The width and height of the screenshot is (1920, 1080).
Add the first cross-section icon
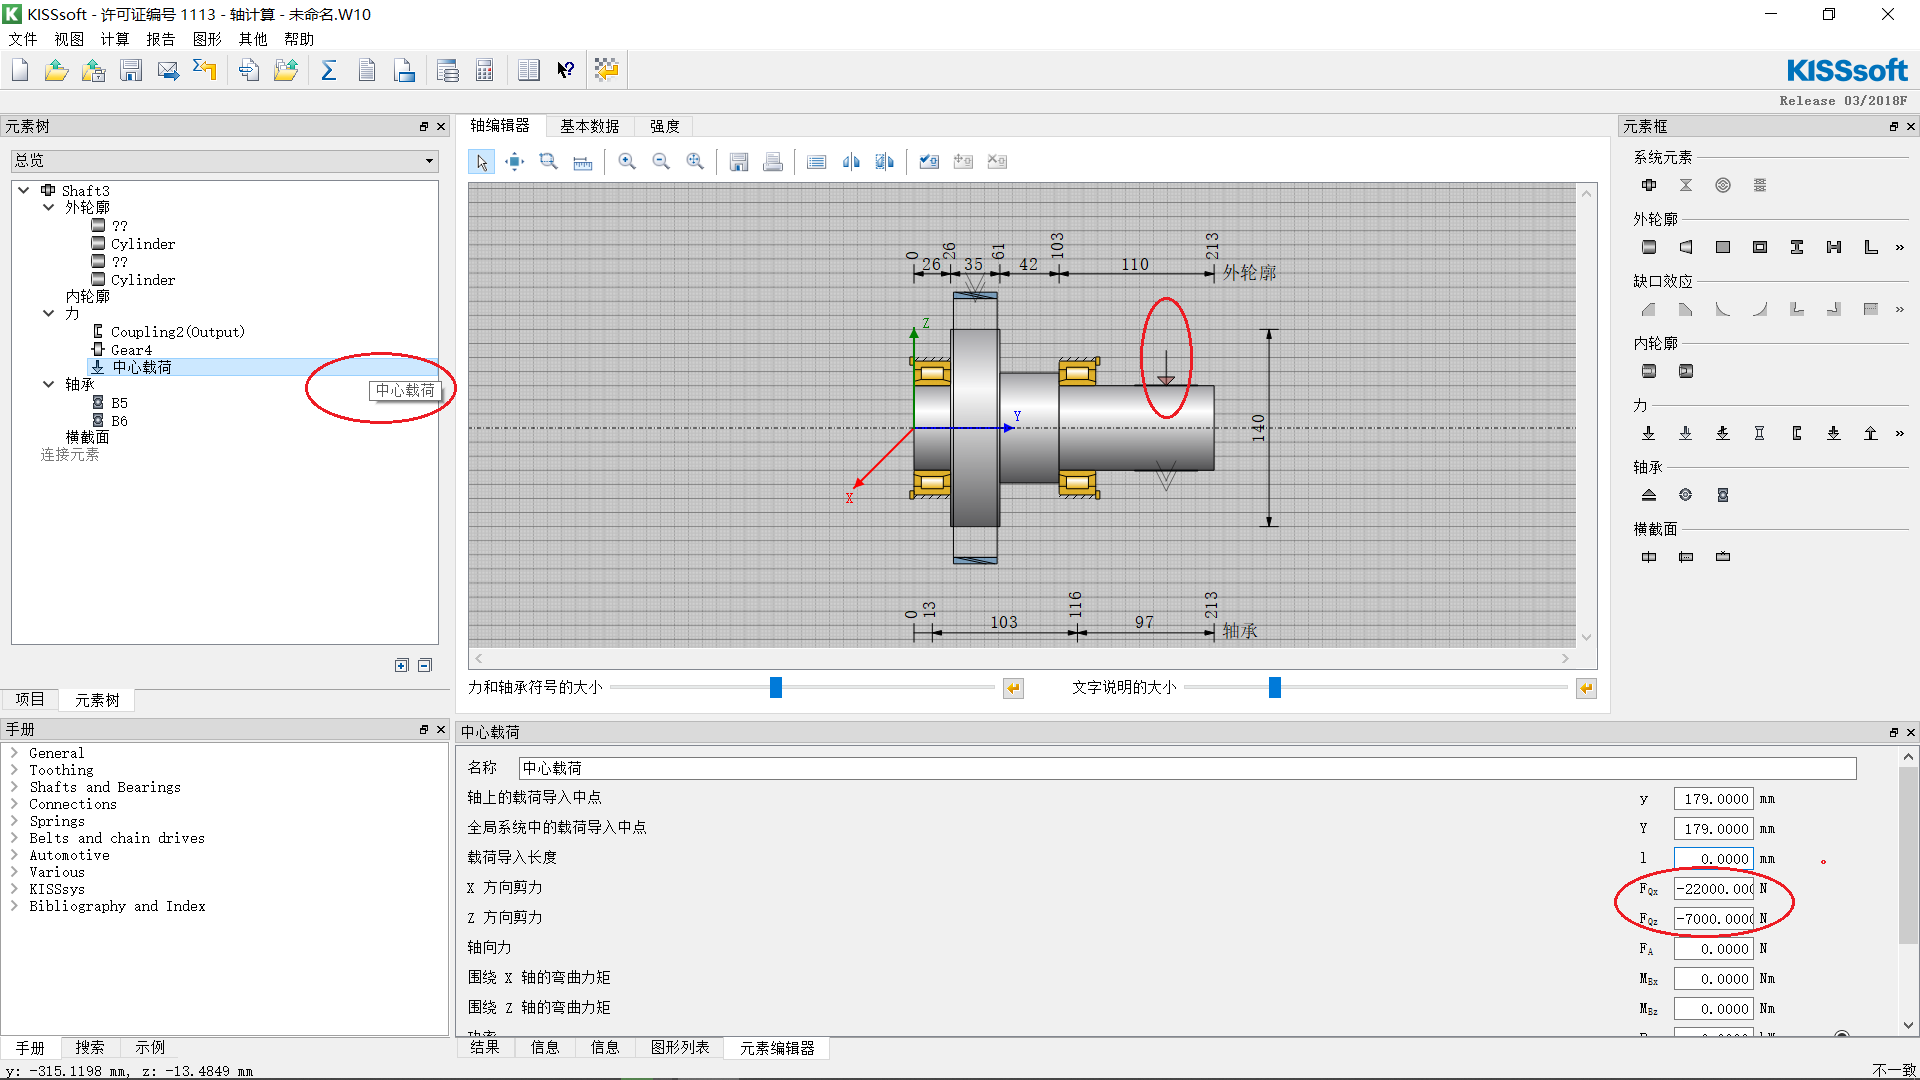pyautogui.click(x=1649, y=557)
